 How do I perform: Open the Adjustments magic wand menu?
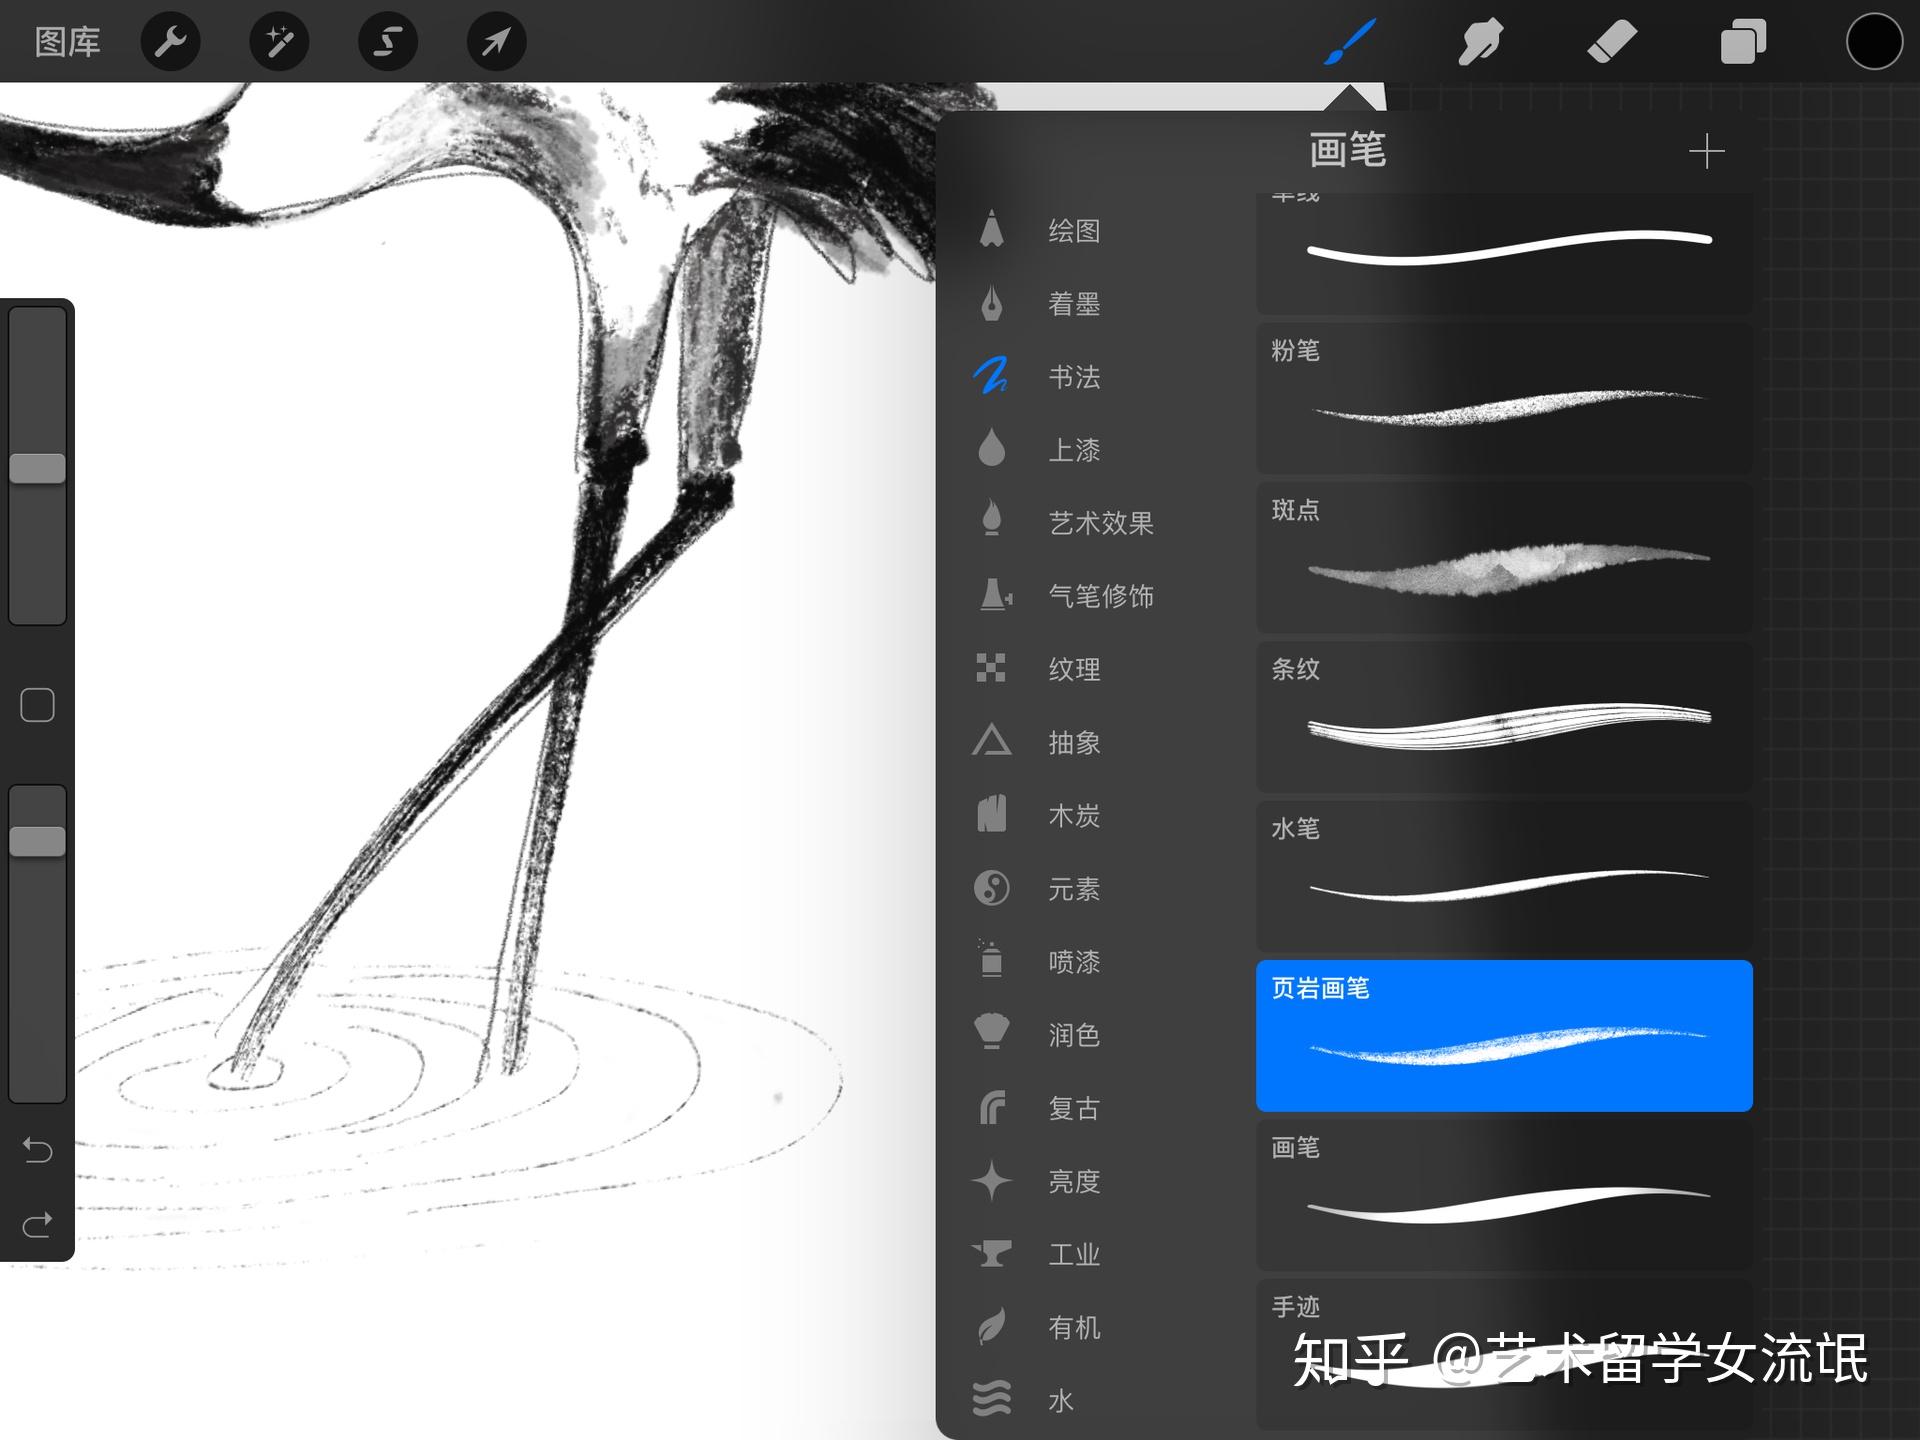coord(279,42)
